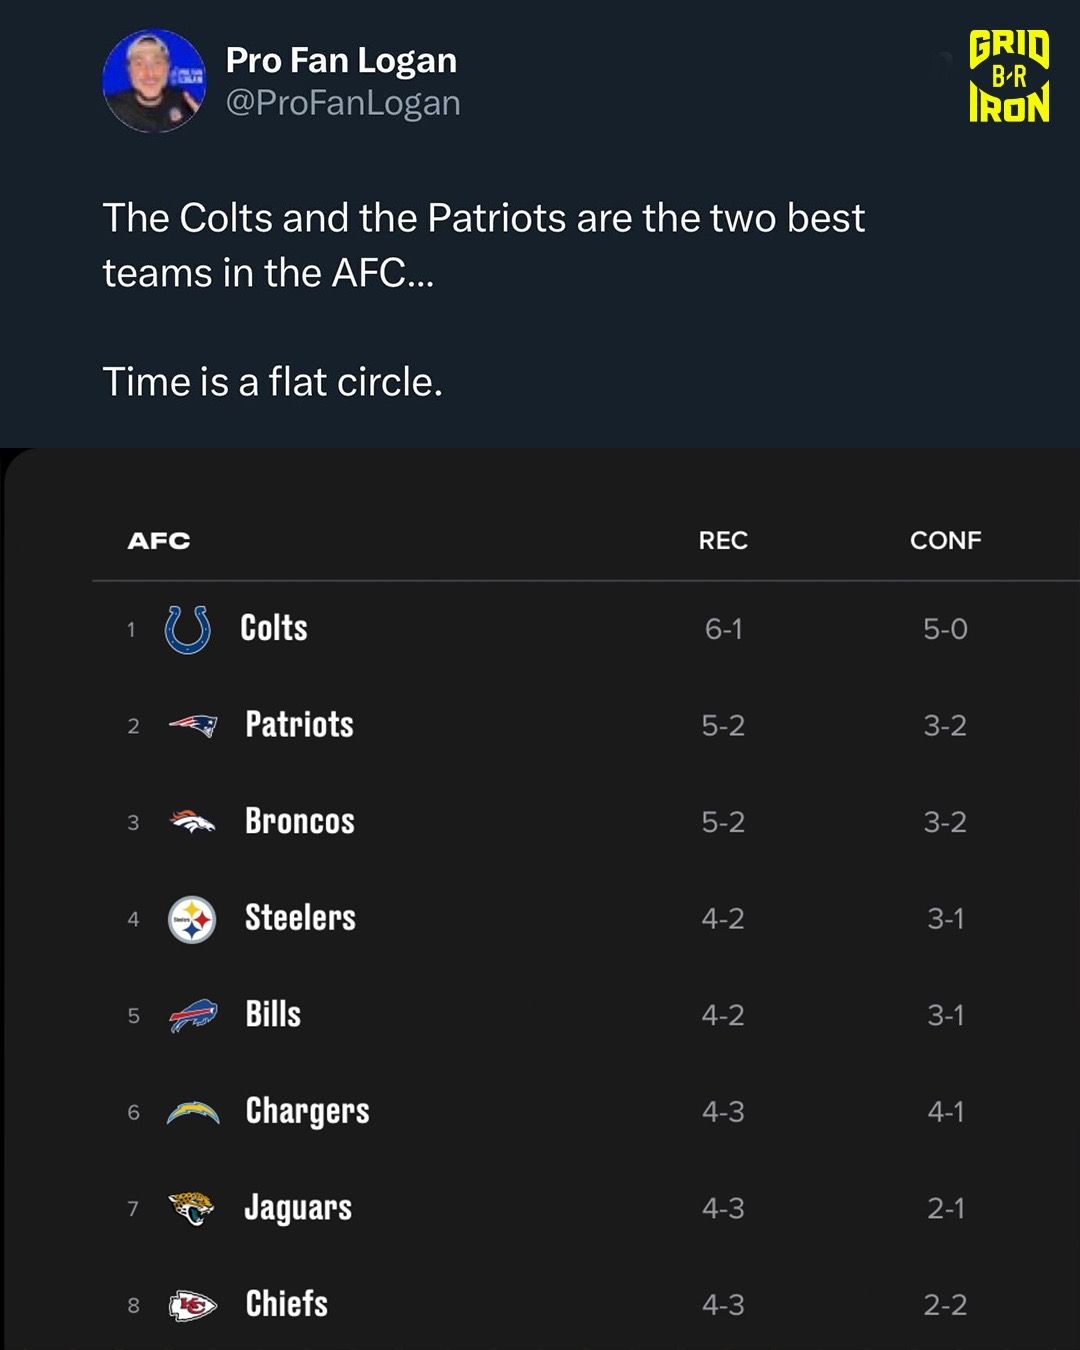Viewport: 1080px width, 1350px height.
Task: Click the Pro Fan Logan display name
Action: pyautogui.click(x=341, y=60)
